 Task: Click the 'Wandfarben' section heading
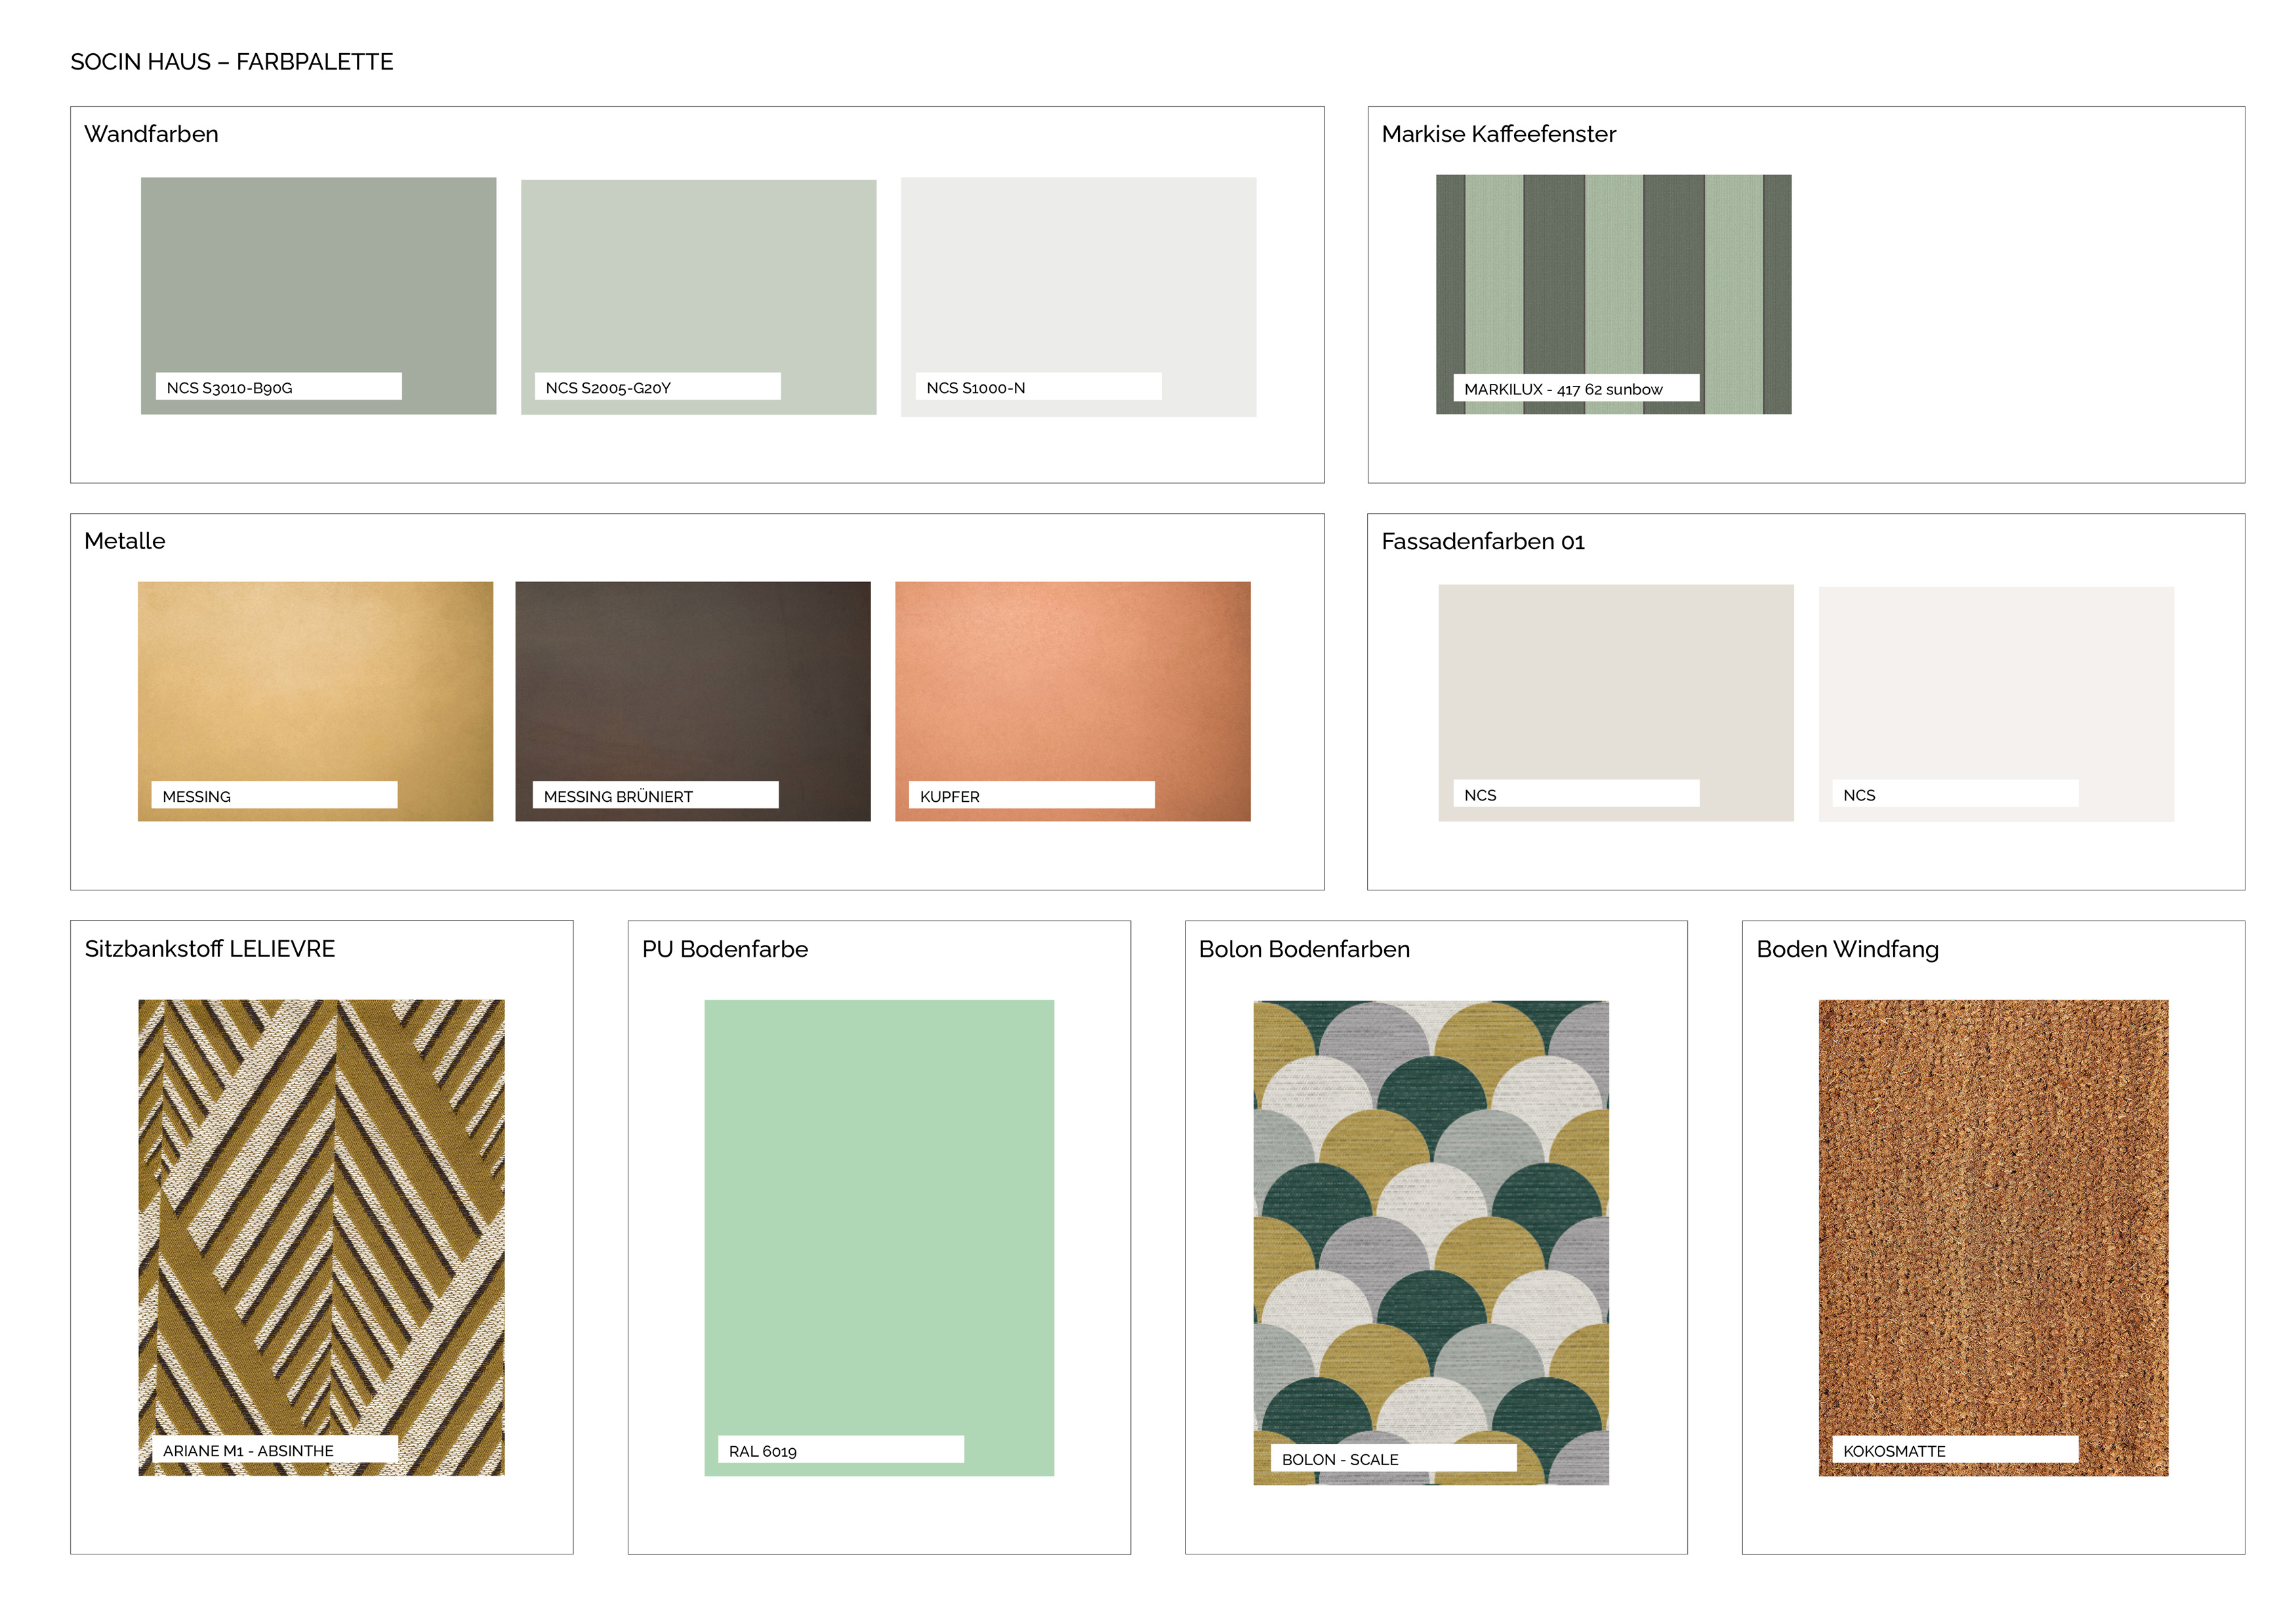(x=151, y=134)
